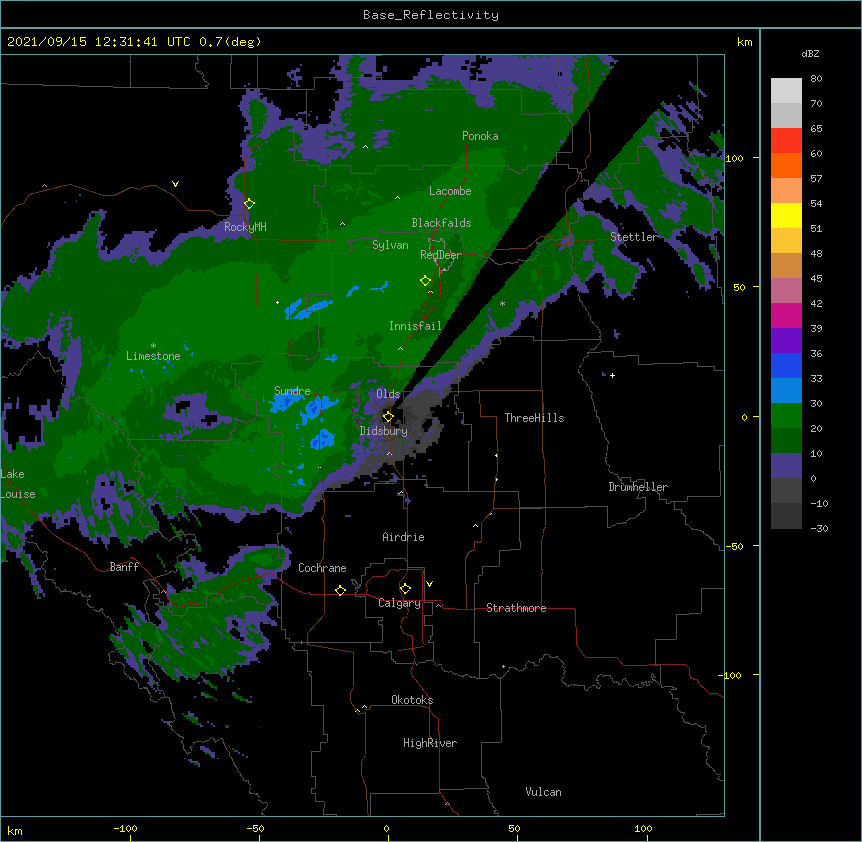Select the Banff label

click(x=124, y=567)
